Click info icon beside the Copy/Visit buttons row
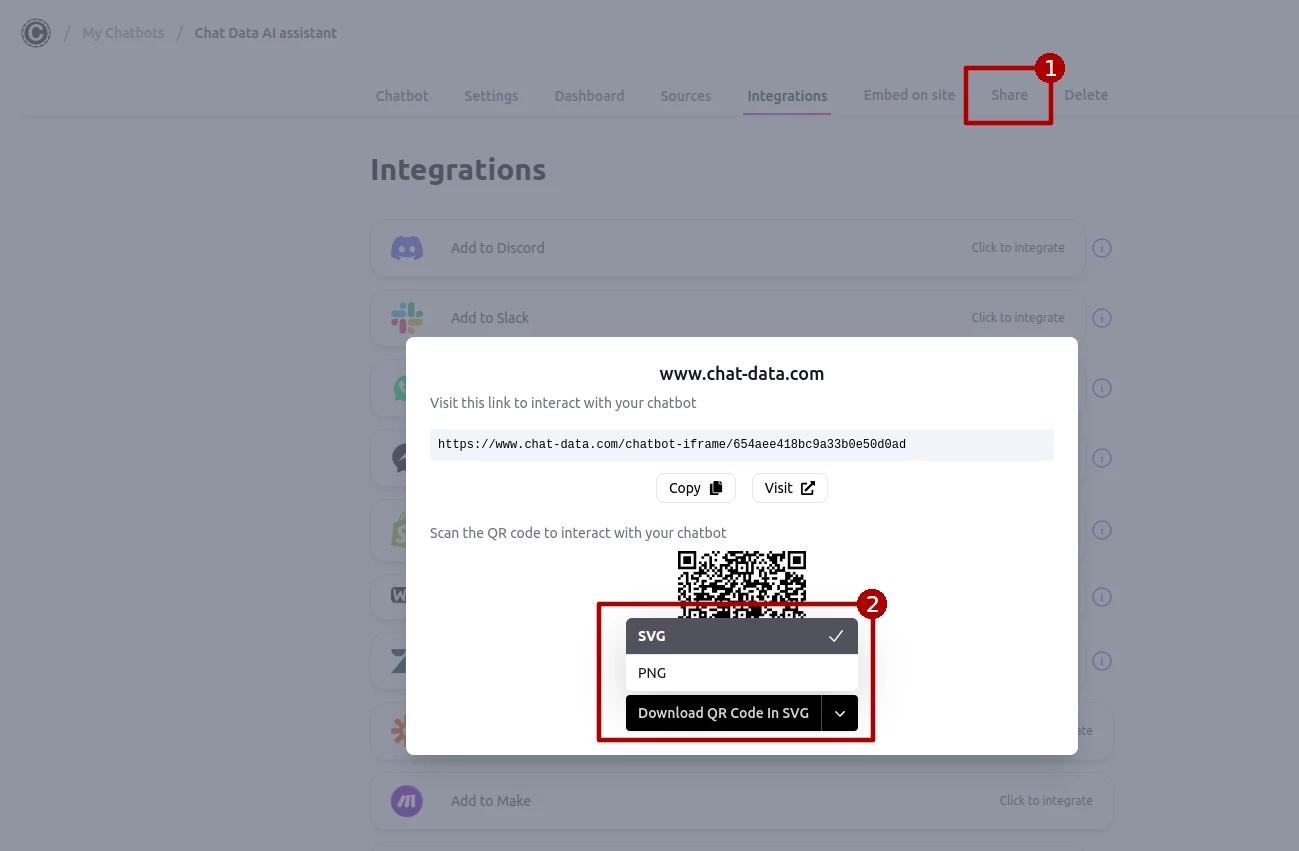Viewport: 1299px width, 851px height. point(1102,458)
